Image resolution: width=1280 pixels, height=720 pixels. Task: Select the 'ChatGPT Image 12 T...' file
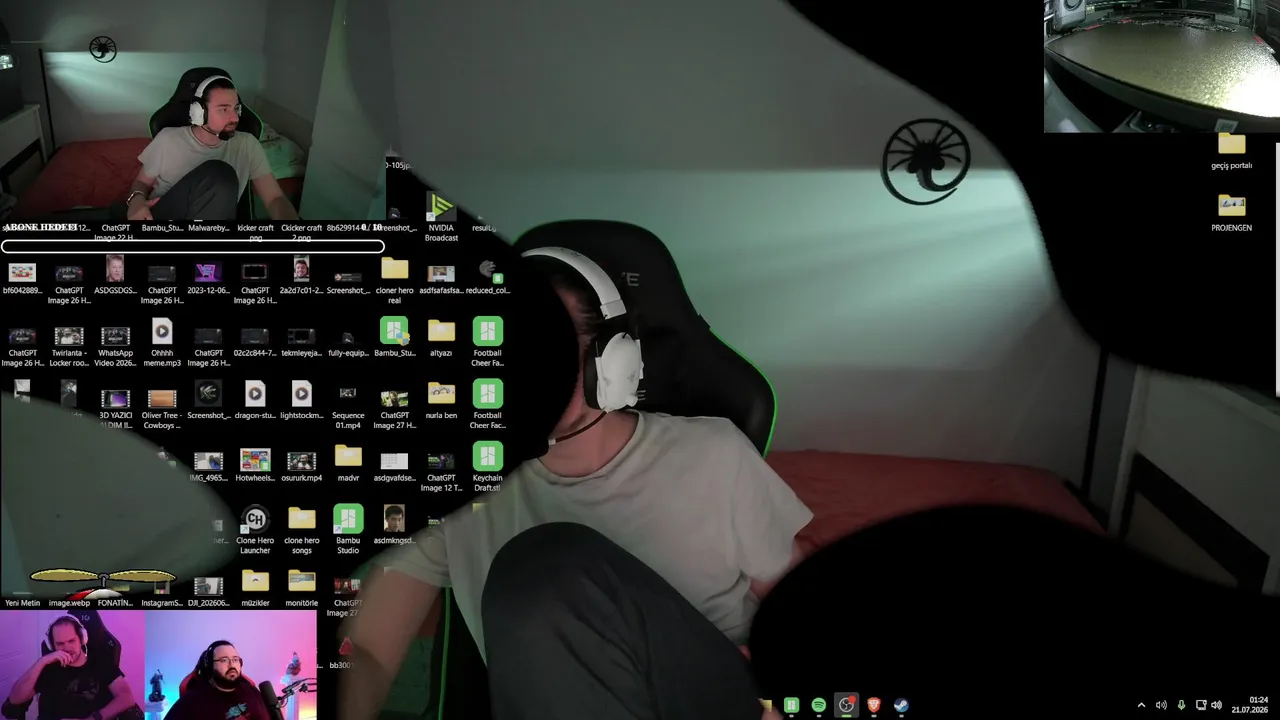tap(441, 471)
